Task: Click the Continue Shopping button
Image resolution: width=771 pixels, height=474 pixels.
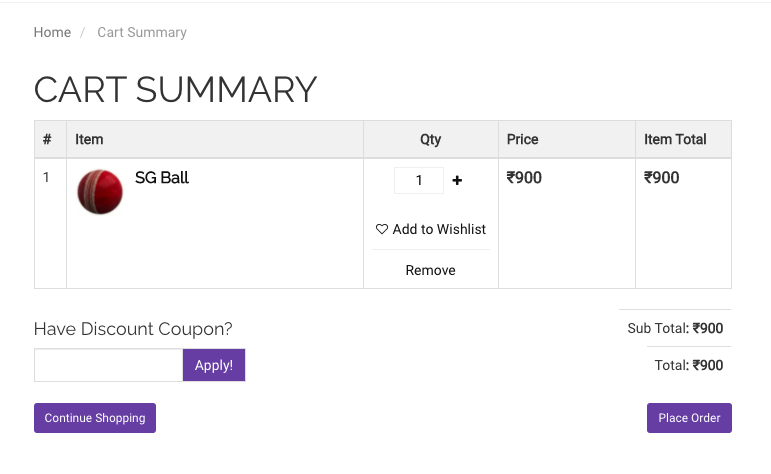Action: click(x=95, y=418)
